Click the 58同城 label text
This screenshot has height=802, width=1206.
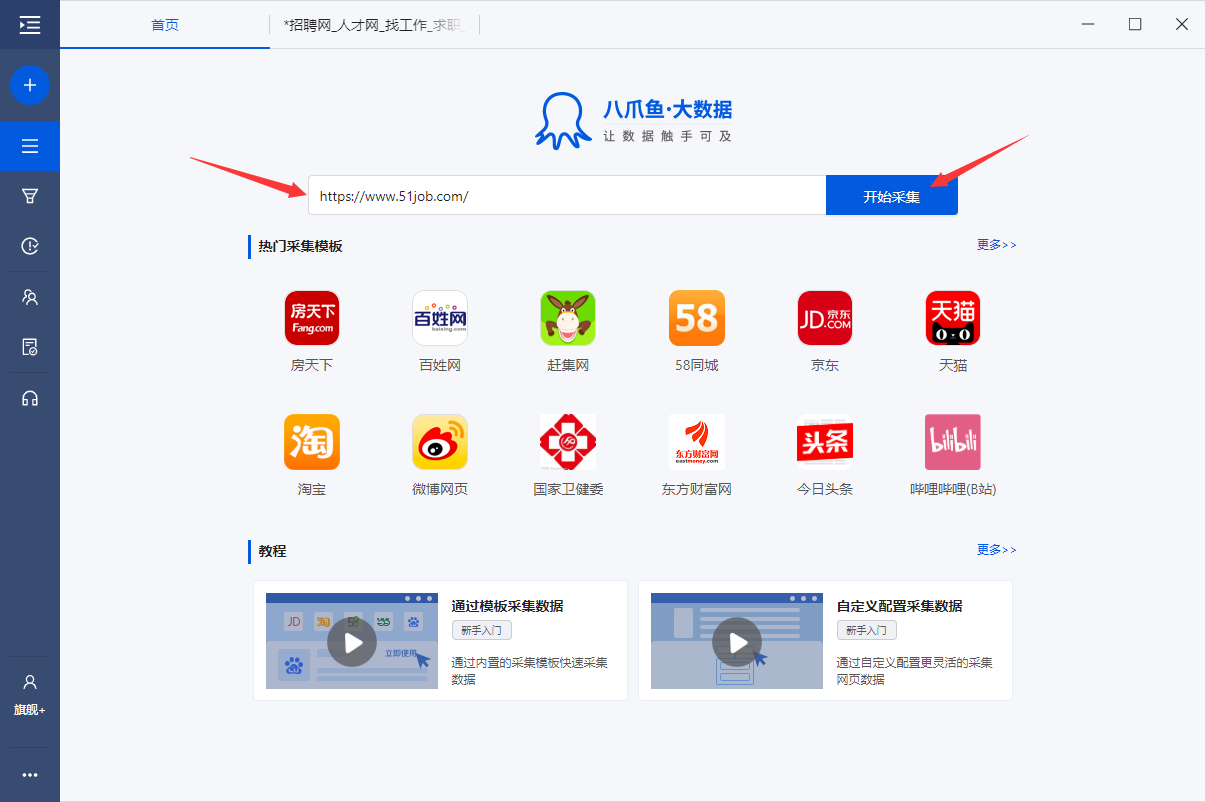pyautogui.click(x=697, y=365)
